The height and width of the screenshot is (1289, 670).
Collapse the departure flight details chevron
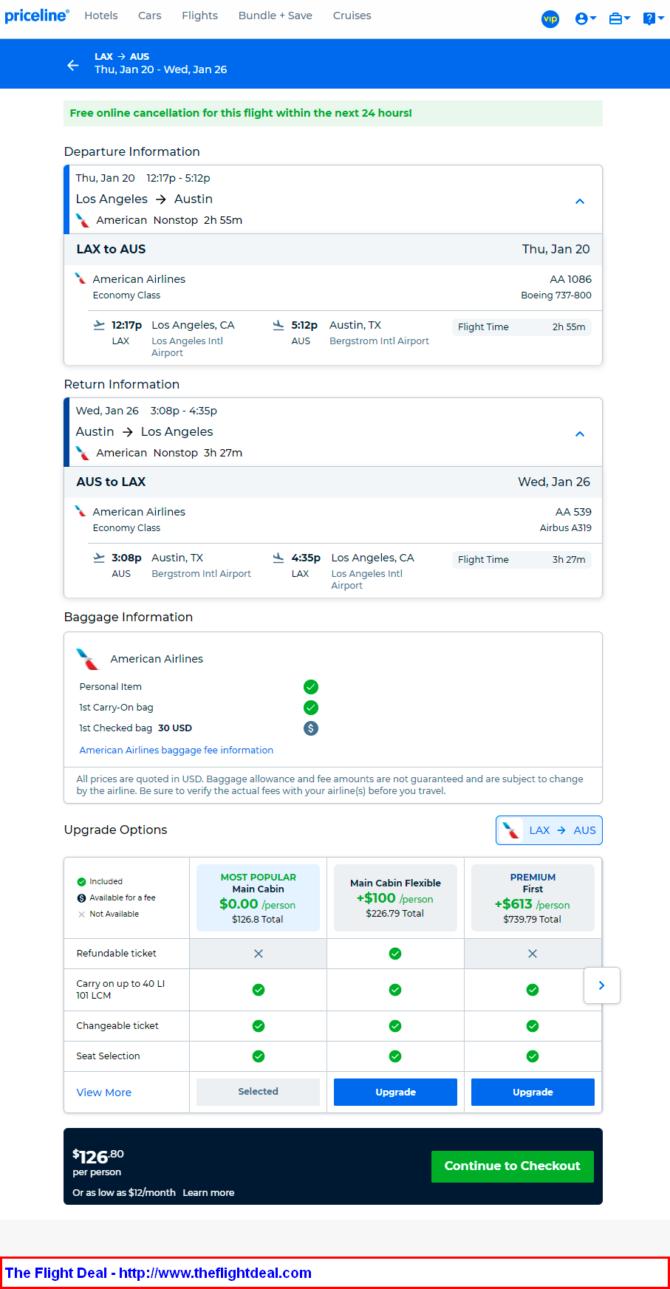579,201
